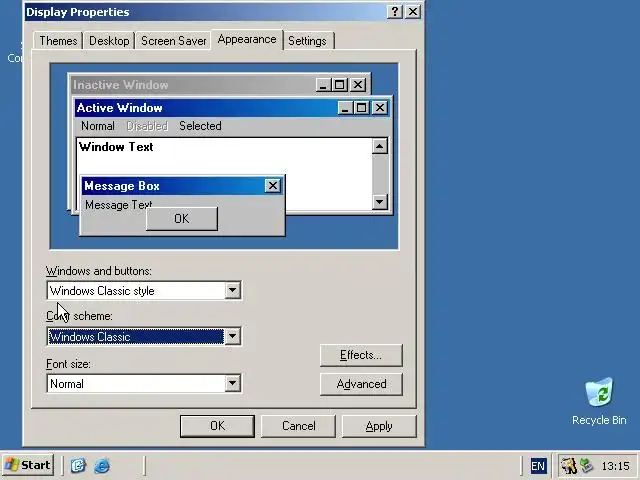Go to the Settings tab
640x480 pixels.
tap(307, 41)
